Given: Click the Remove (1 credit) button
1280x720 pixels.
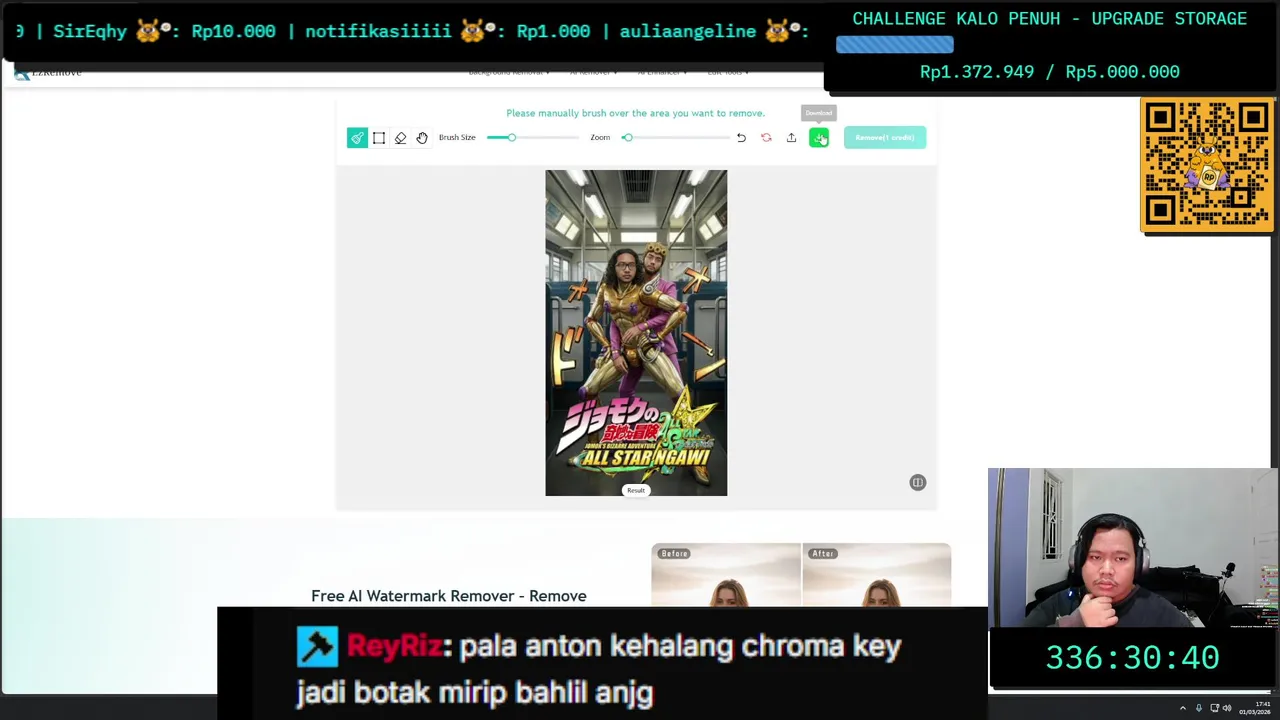Looking at the screenshot, I should [885, 138].
